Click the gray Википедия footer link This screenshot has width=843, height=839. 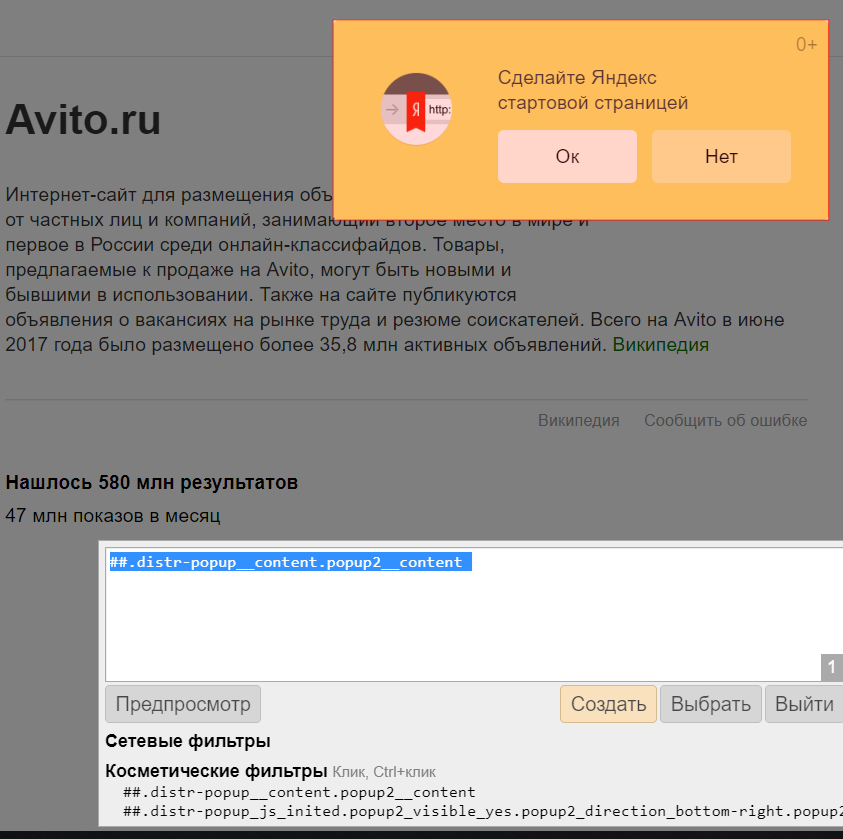tap(578, 420)
